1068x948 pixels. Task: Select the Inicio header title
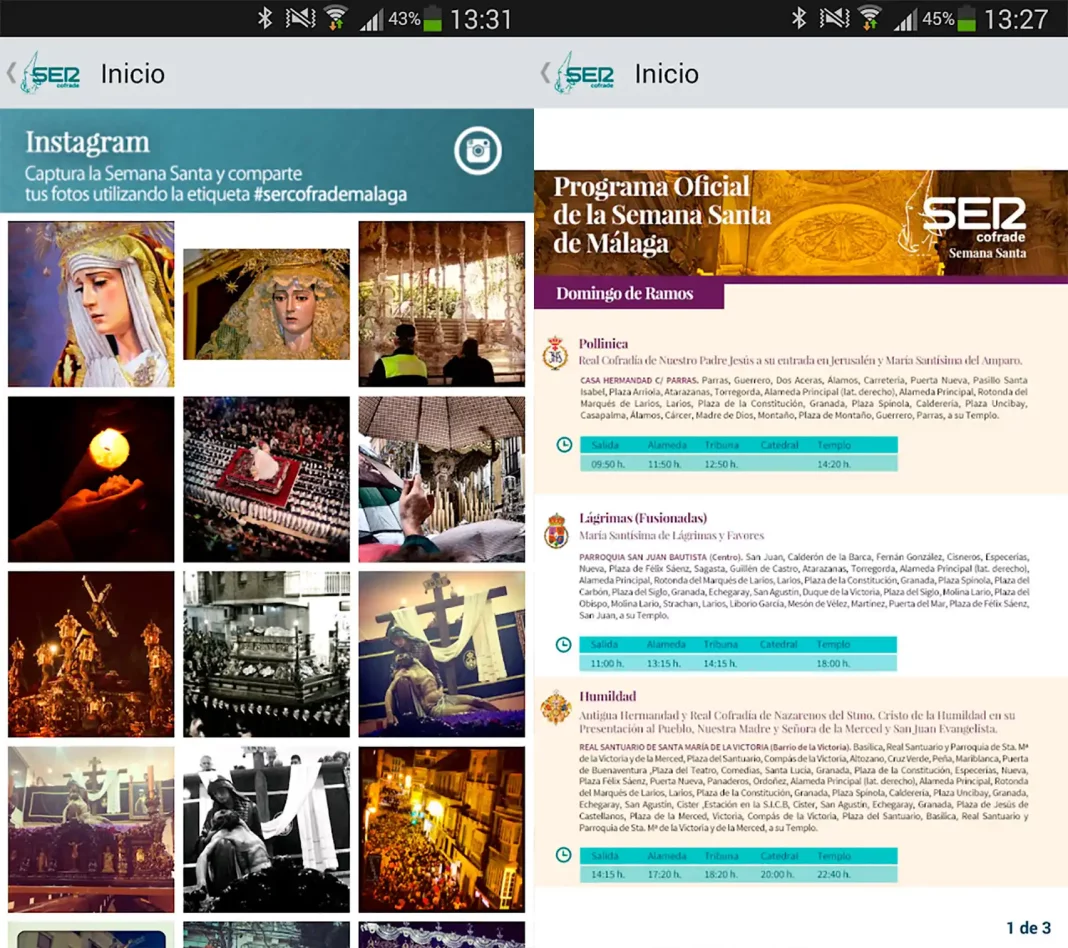click(133, 73)
